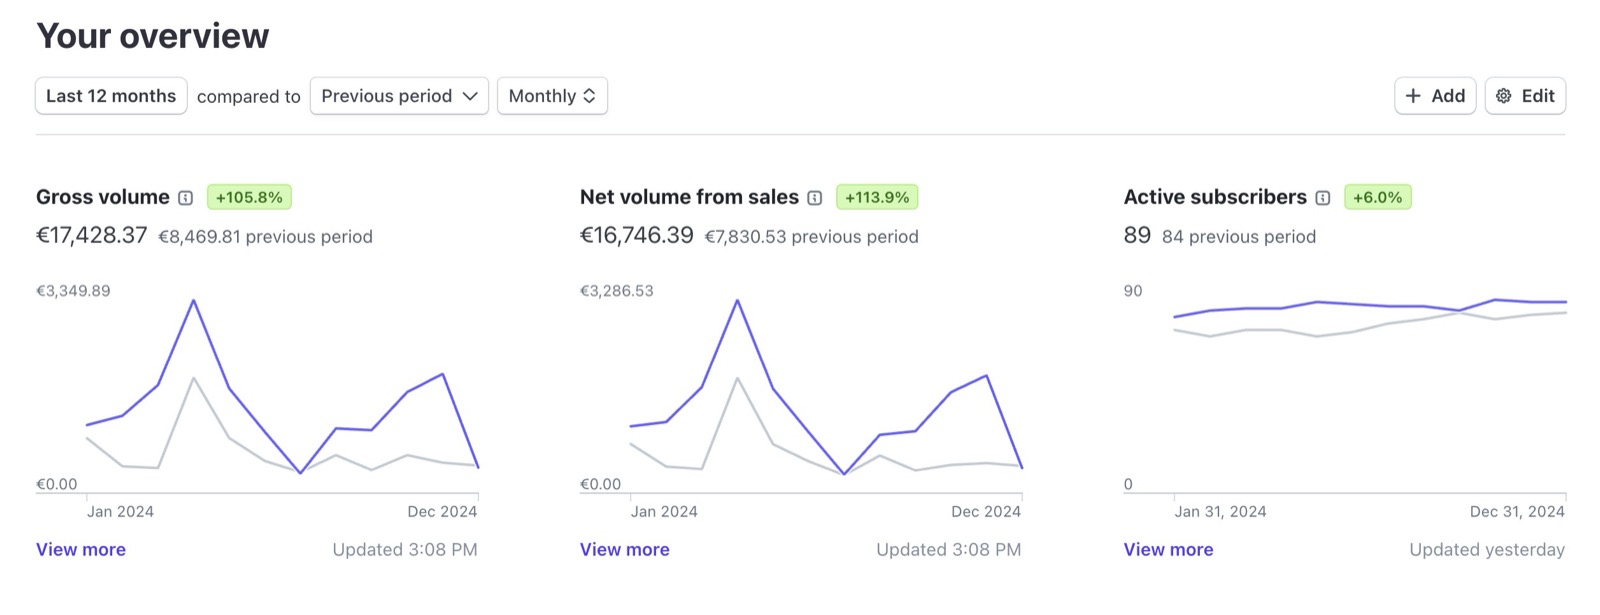Viewport: 1600px width, 615px height.
Task: Click the +105.8% gross volume badge
Action: (x=249, y=198)
